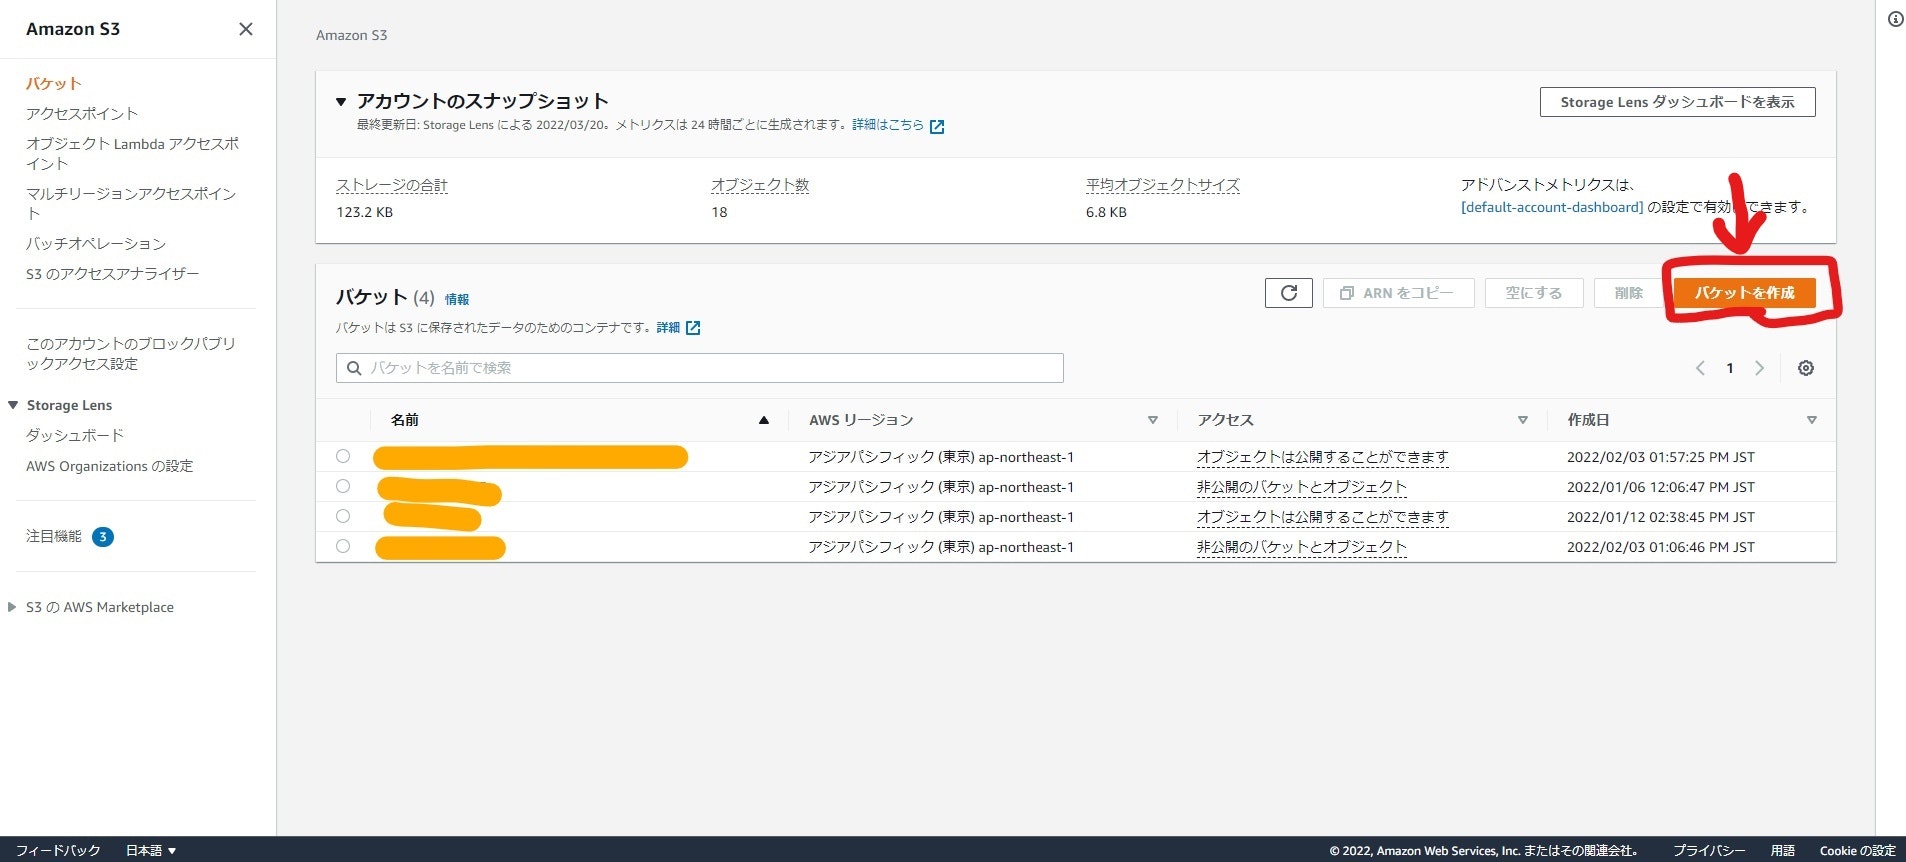Click バケットを作成 button
This screenshot has width=1906, height=862.
click(x=1744, y=293)
